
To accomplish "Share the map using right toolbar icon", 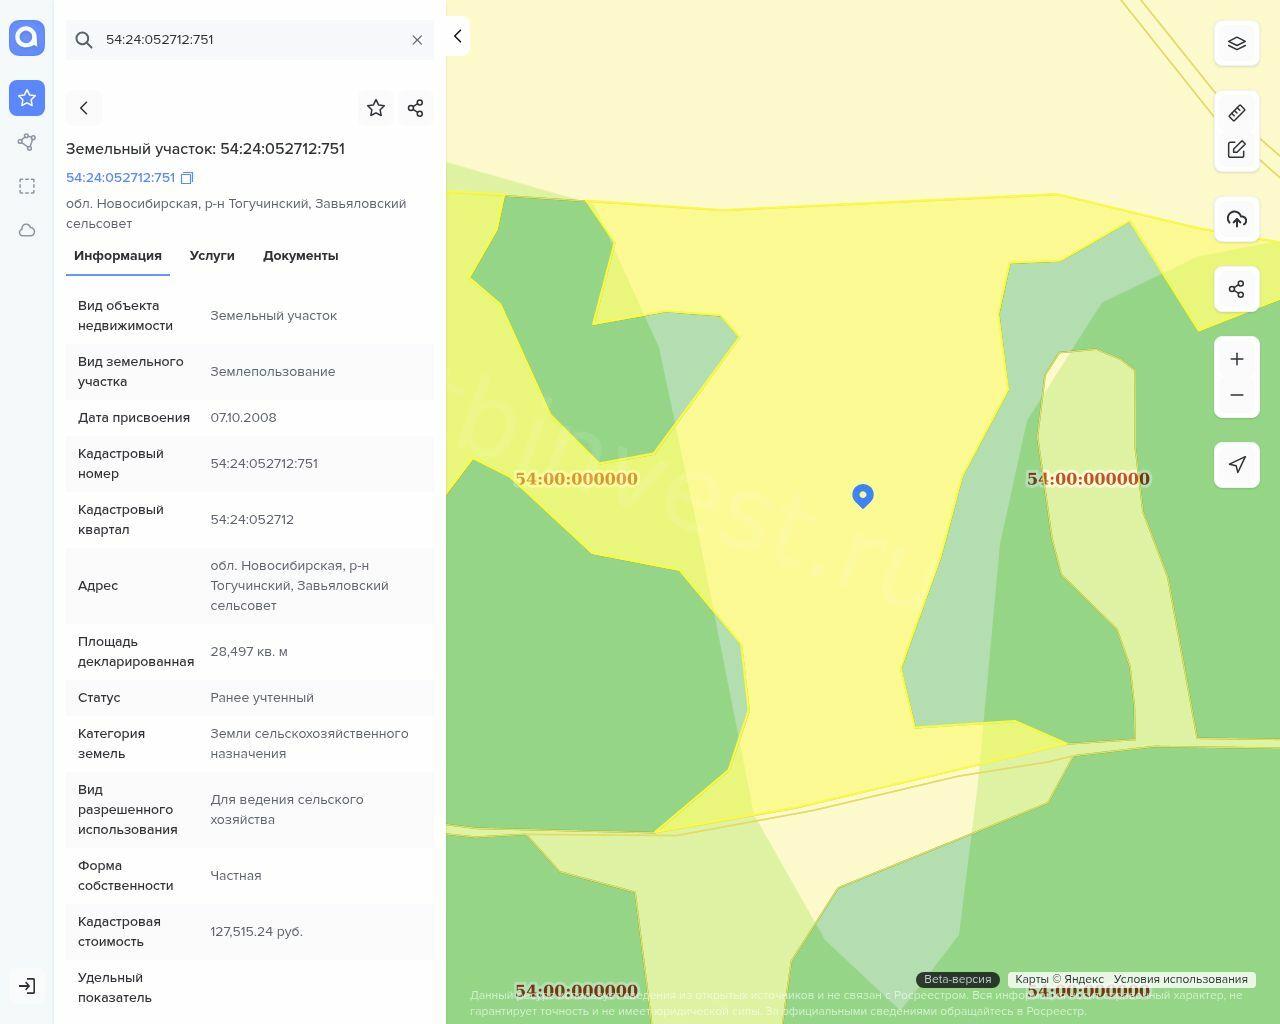I will 1236,289.
